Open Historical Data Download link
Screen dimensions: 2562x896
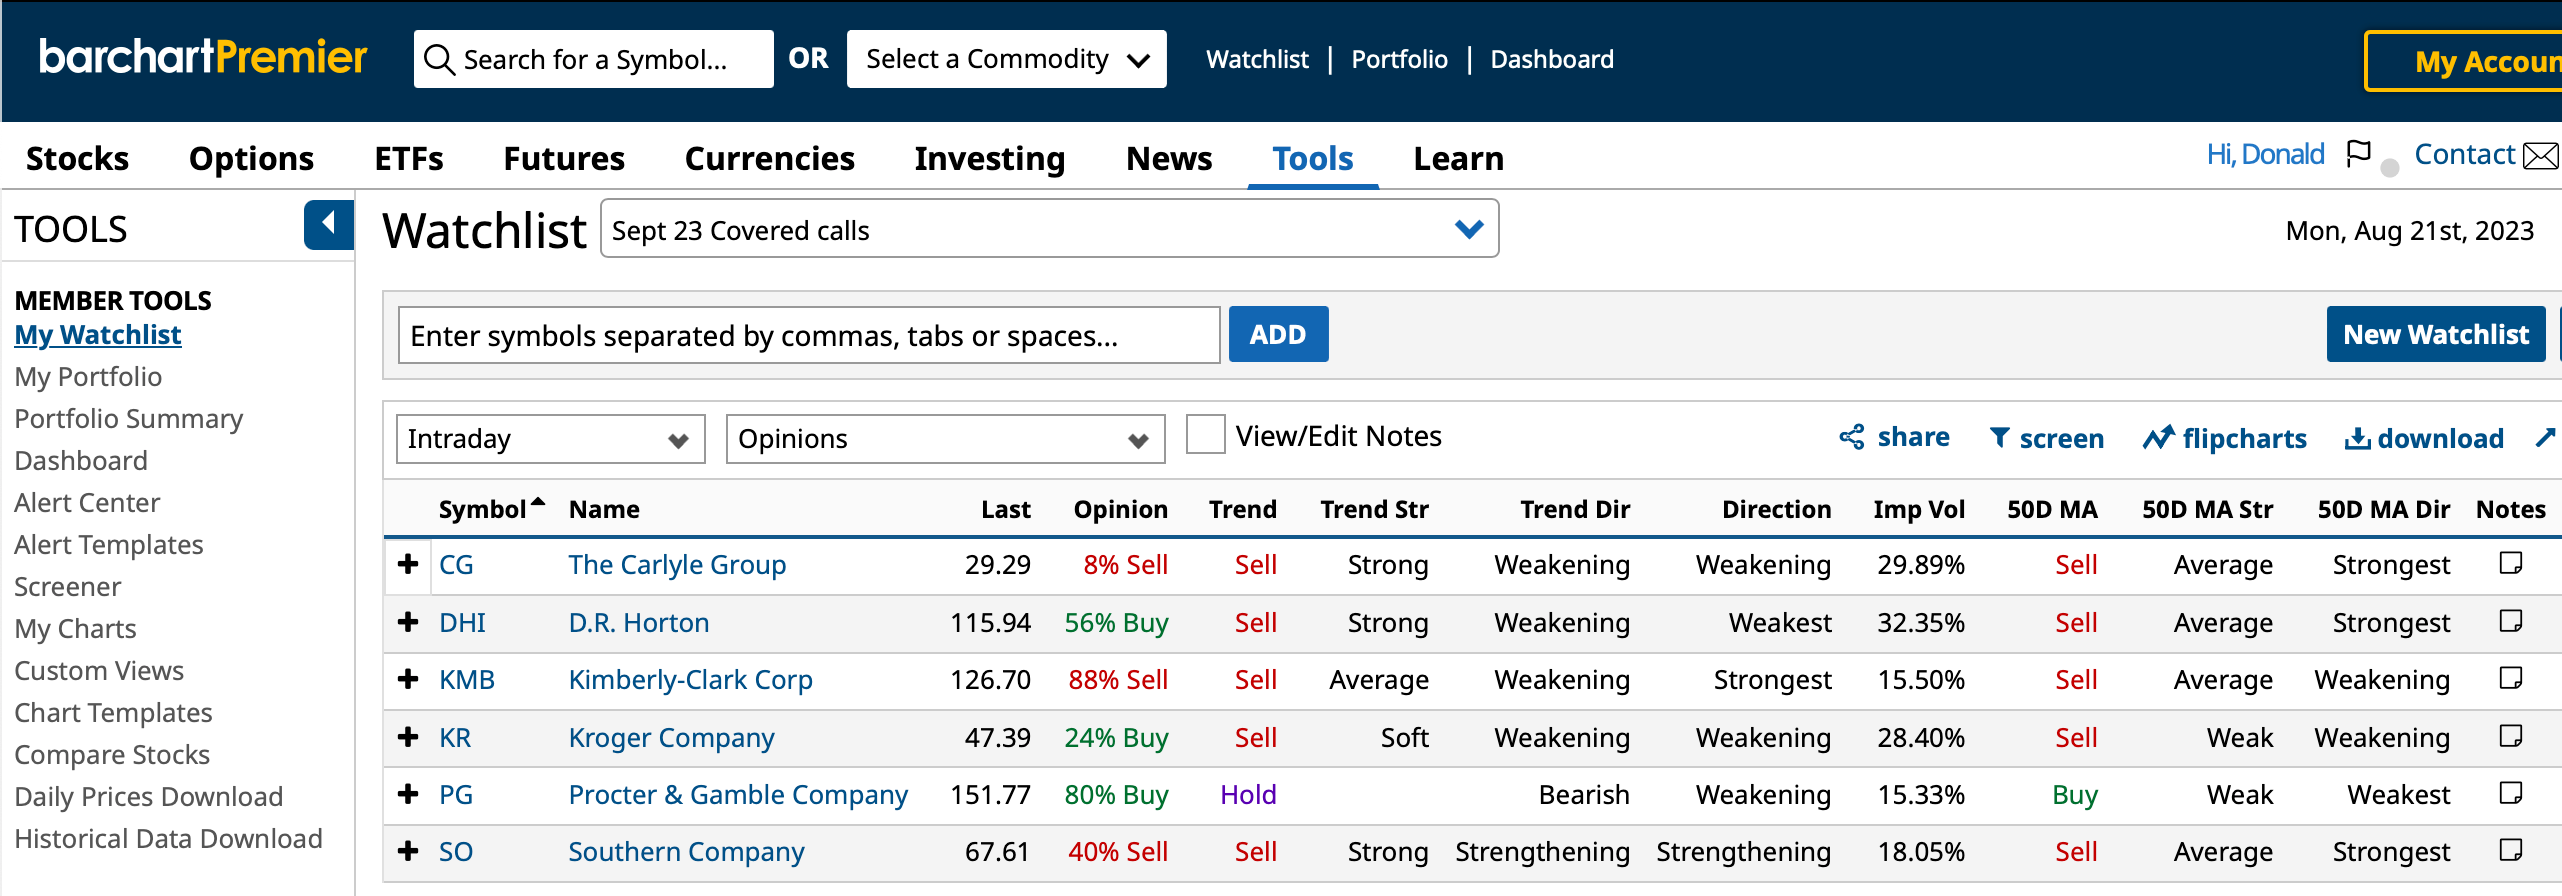tap(168, 838)
